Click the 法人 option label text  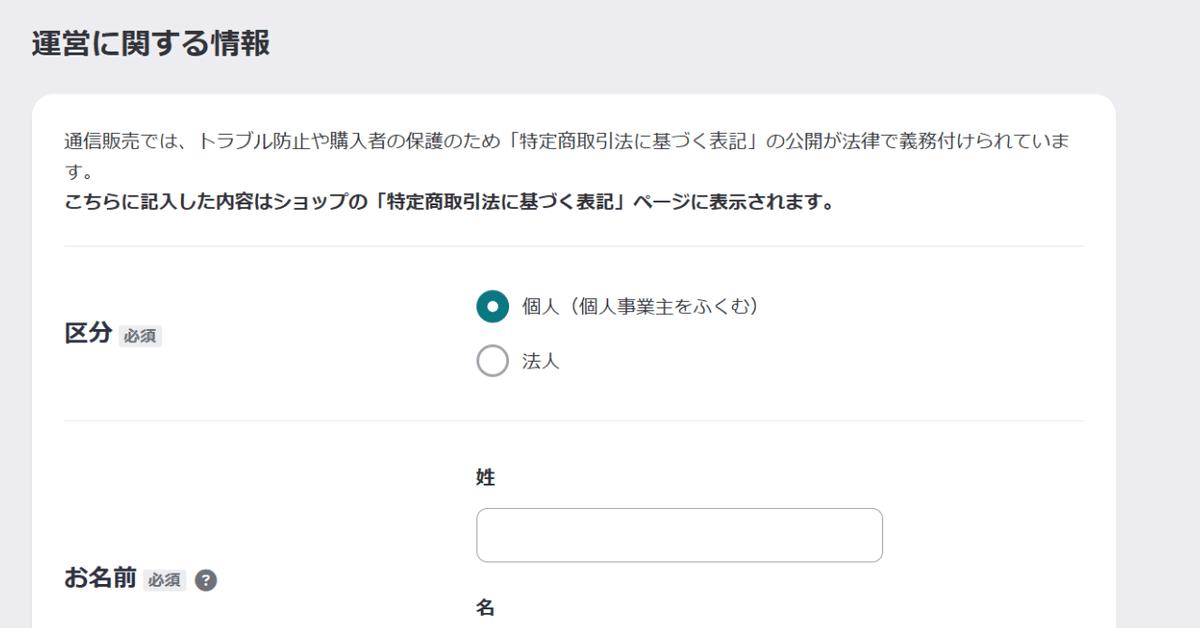(541, 361)
